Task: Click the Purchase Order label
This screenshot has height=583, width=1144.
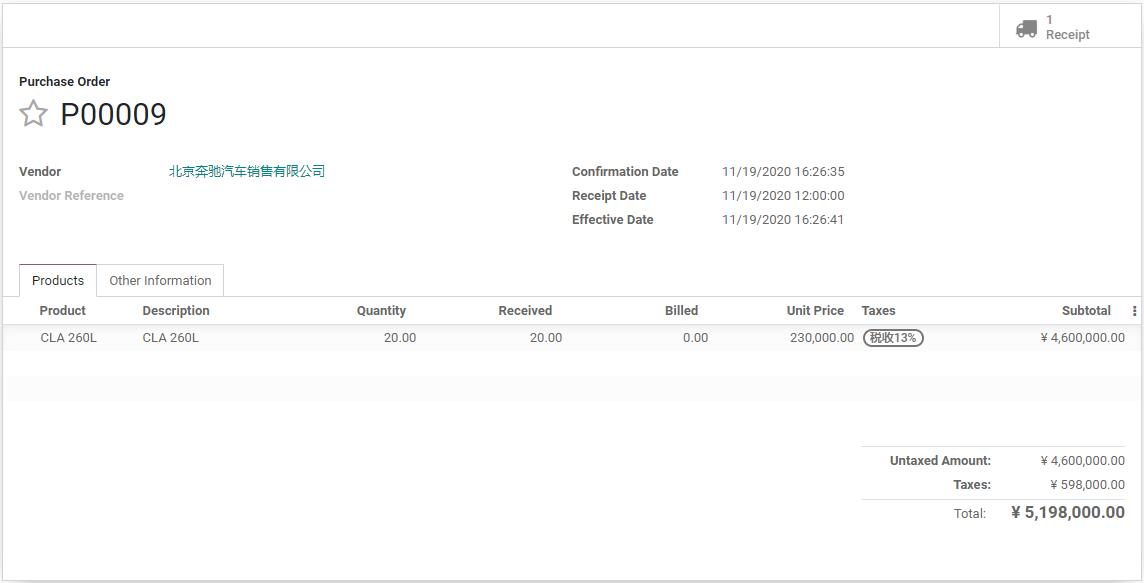Action: [x=64, y=82]
